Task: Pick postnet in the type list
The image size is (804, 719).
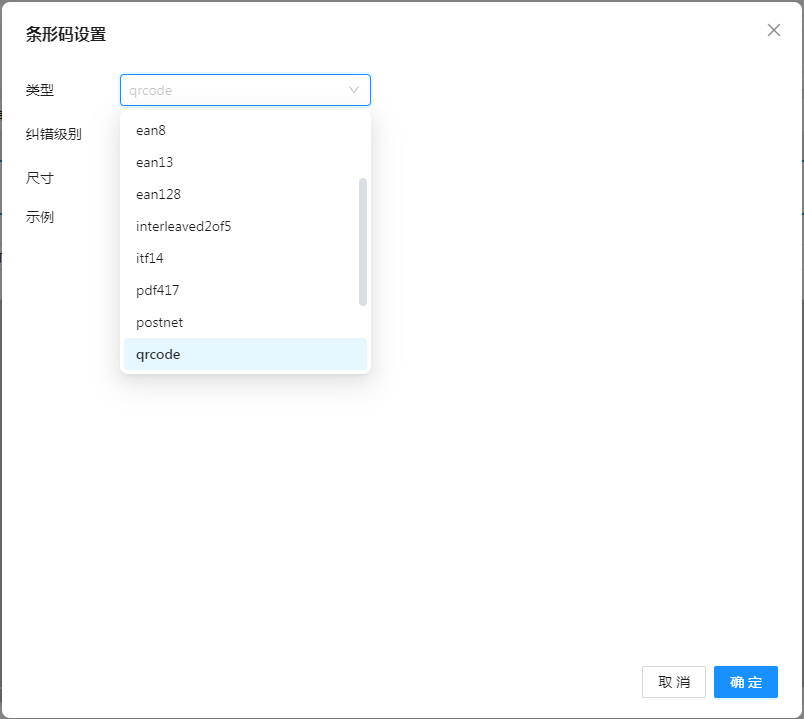Action: tap(160, 322)
